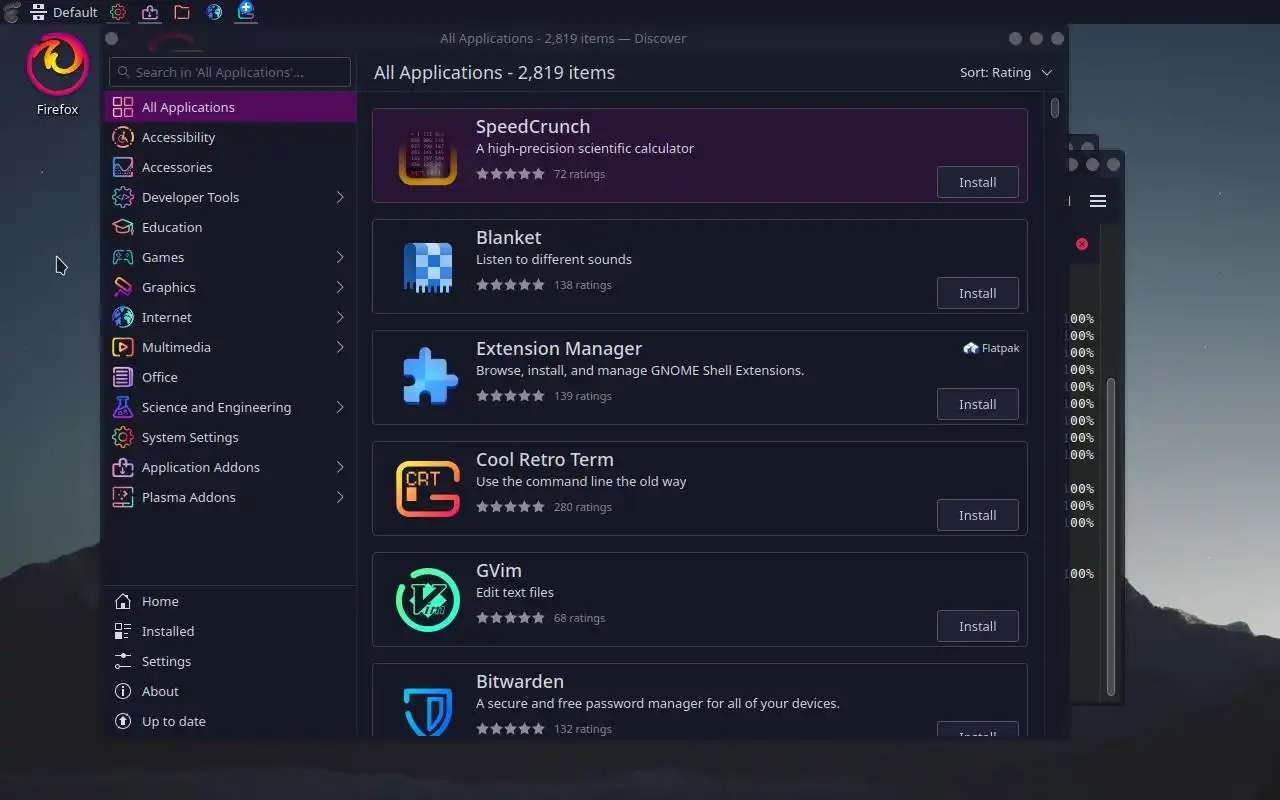Expand the Multimedia category chevron

(340, 347)
